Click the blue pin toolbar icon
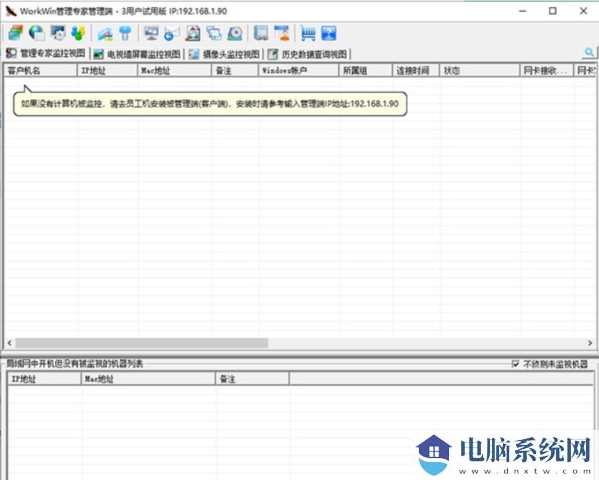Viewport: 599px width, 480px height. click(x=125, y=33)
